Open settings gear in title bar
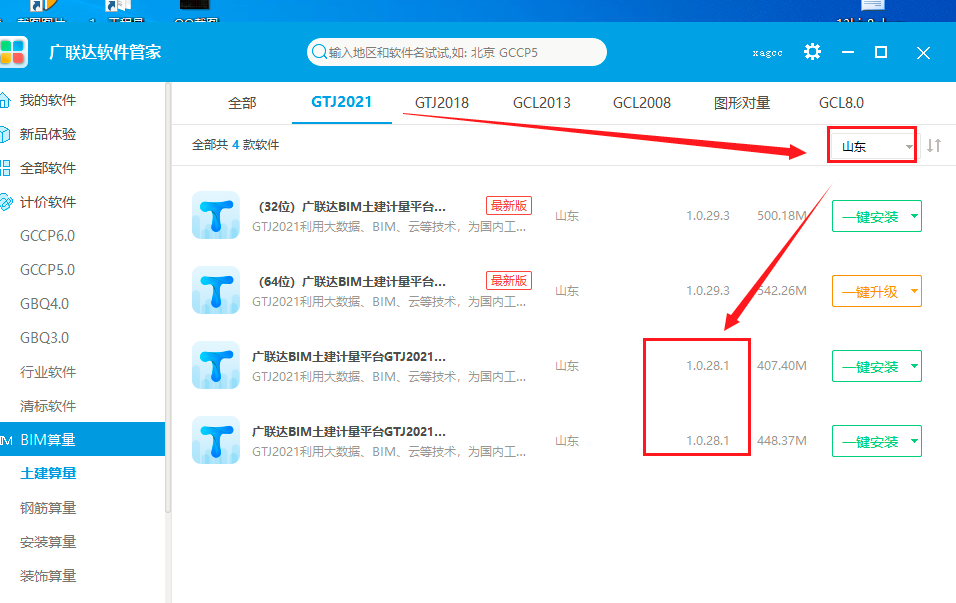Screen dimensions: 956x603 (x=812, y=52)
